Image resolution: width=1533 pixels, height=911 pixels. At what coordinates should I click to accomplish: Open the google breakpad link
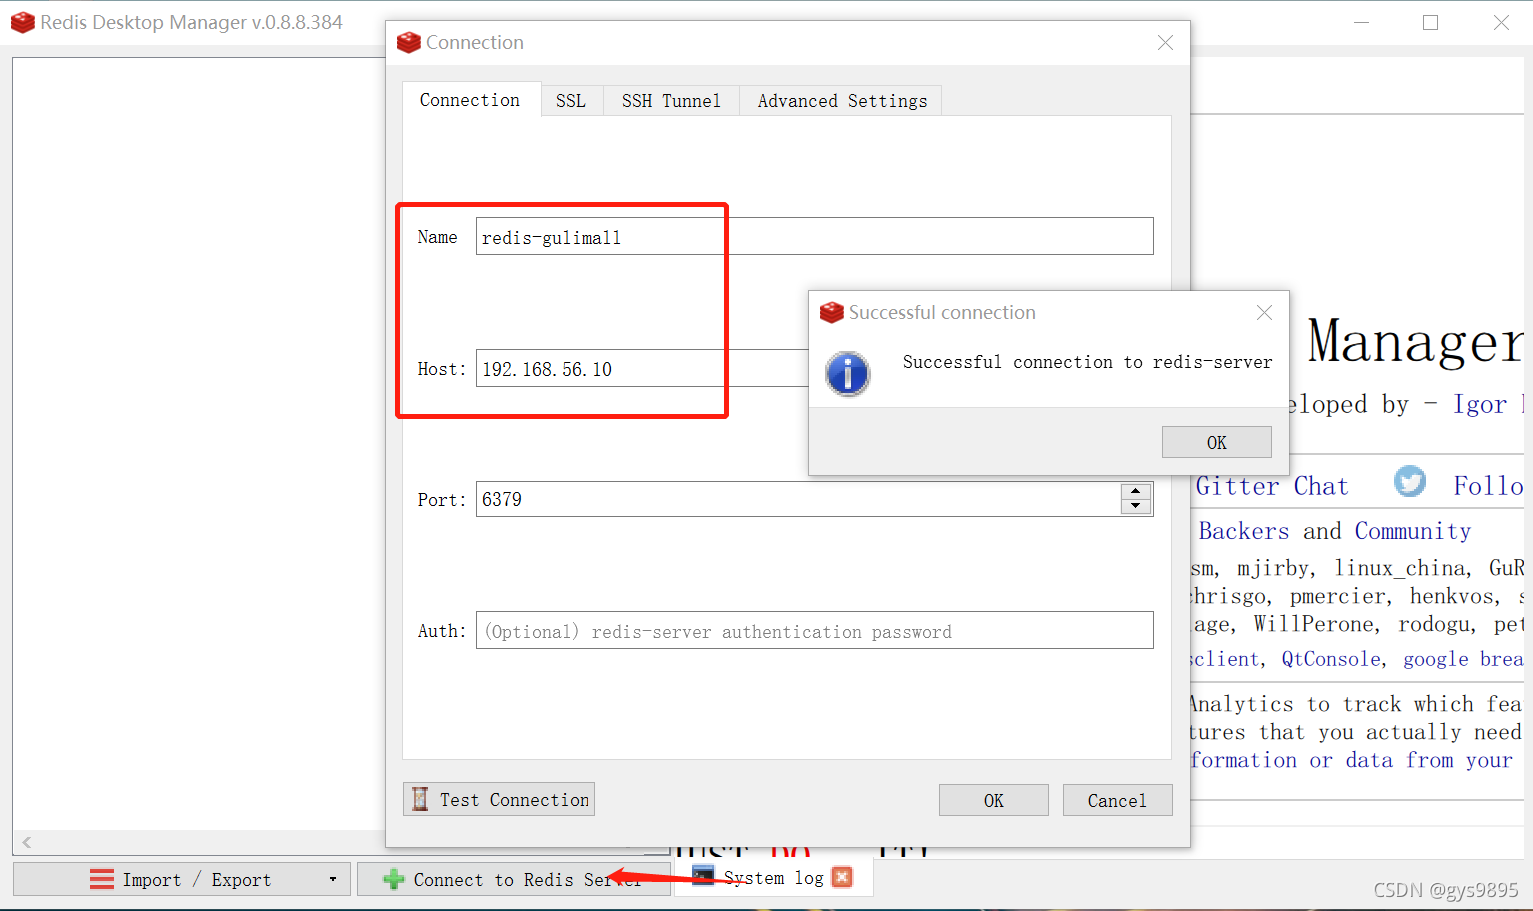[x=1463, y=659]
